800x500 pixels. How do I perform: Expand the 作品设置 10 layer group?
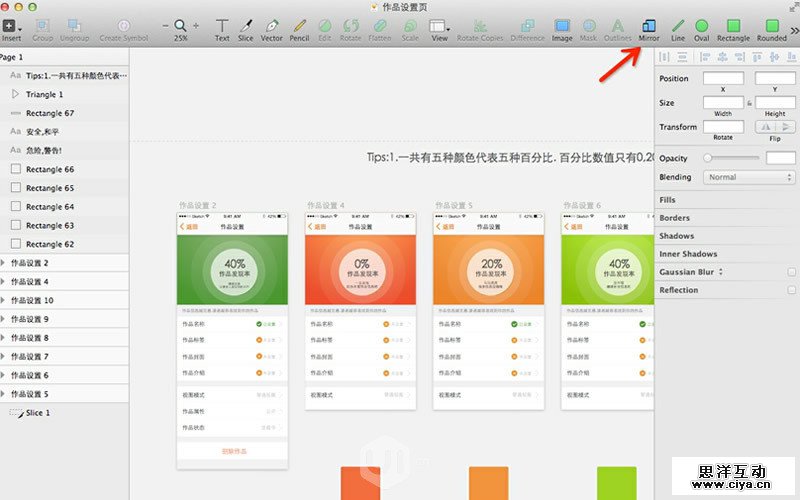pos(3,300)
